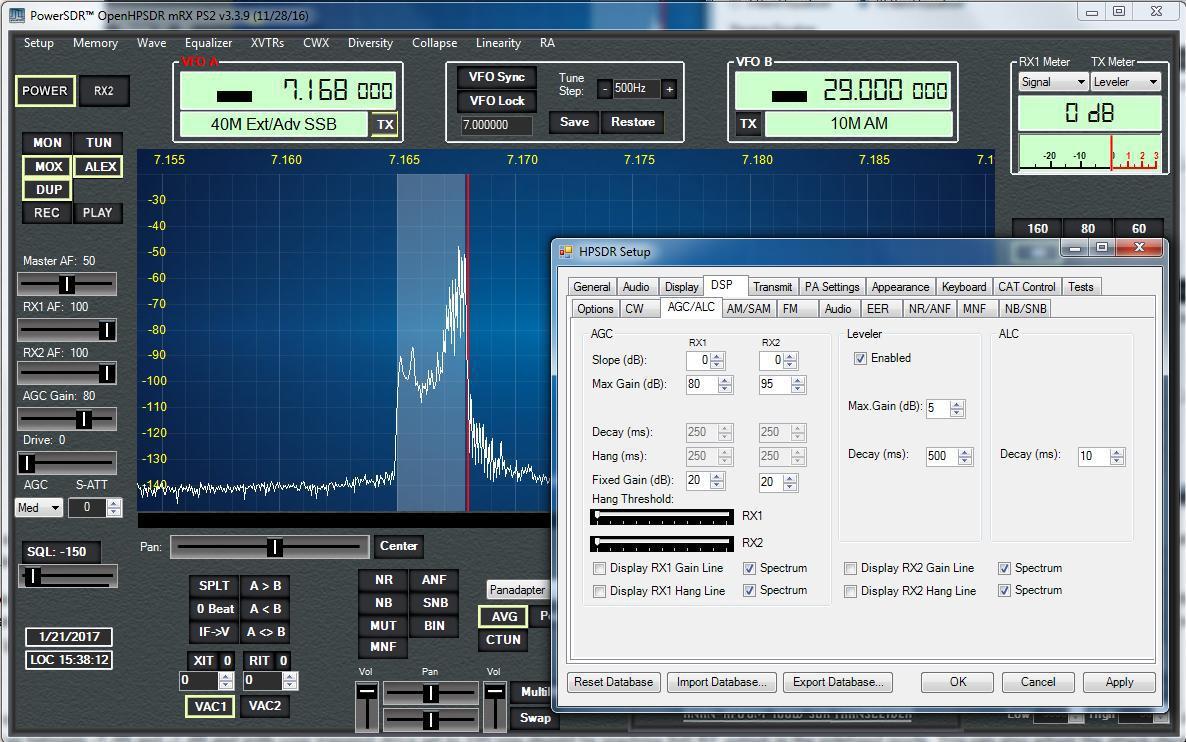Check Display RX2 Hang Line checkbox
The image size is (1186, 742).
pos(851,591)
